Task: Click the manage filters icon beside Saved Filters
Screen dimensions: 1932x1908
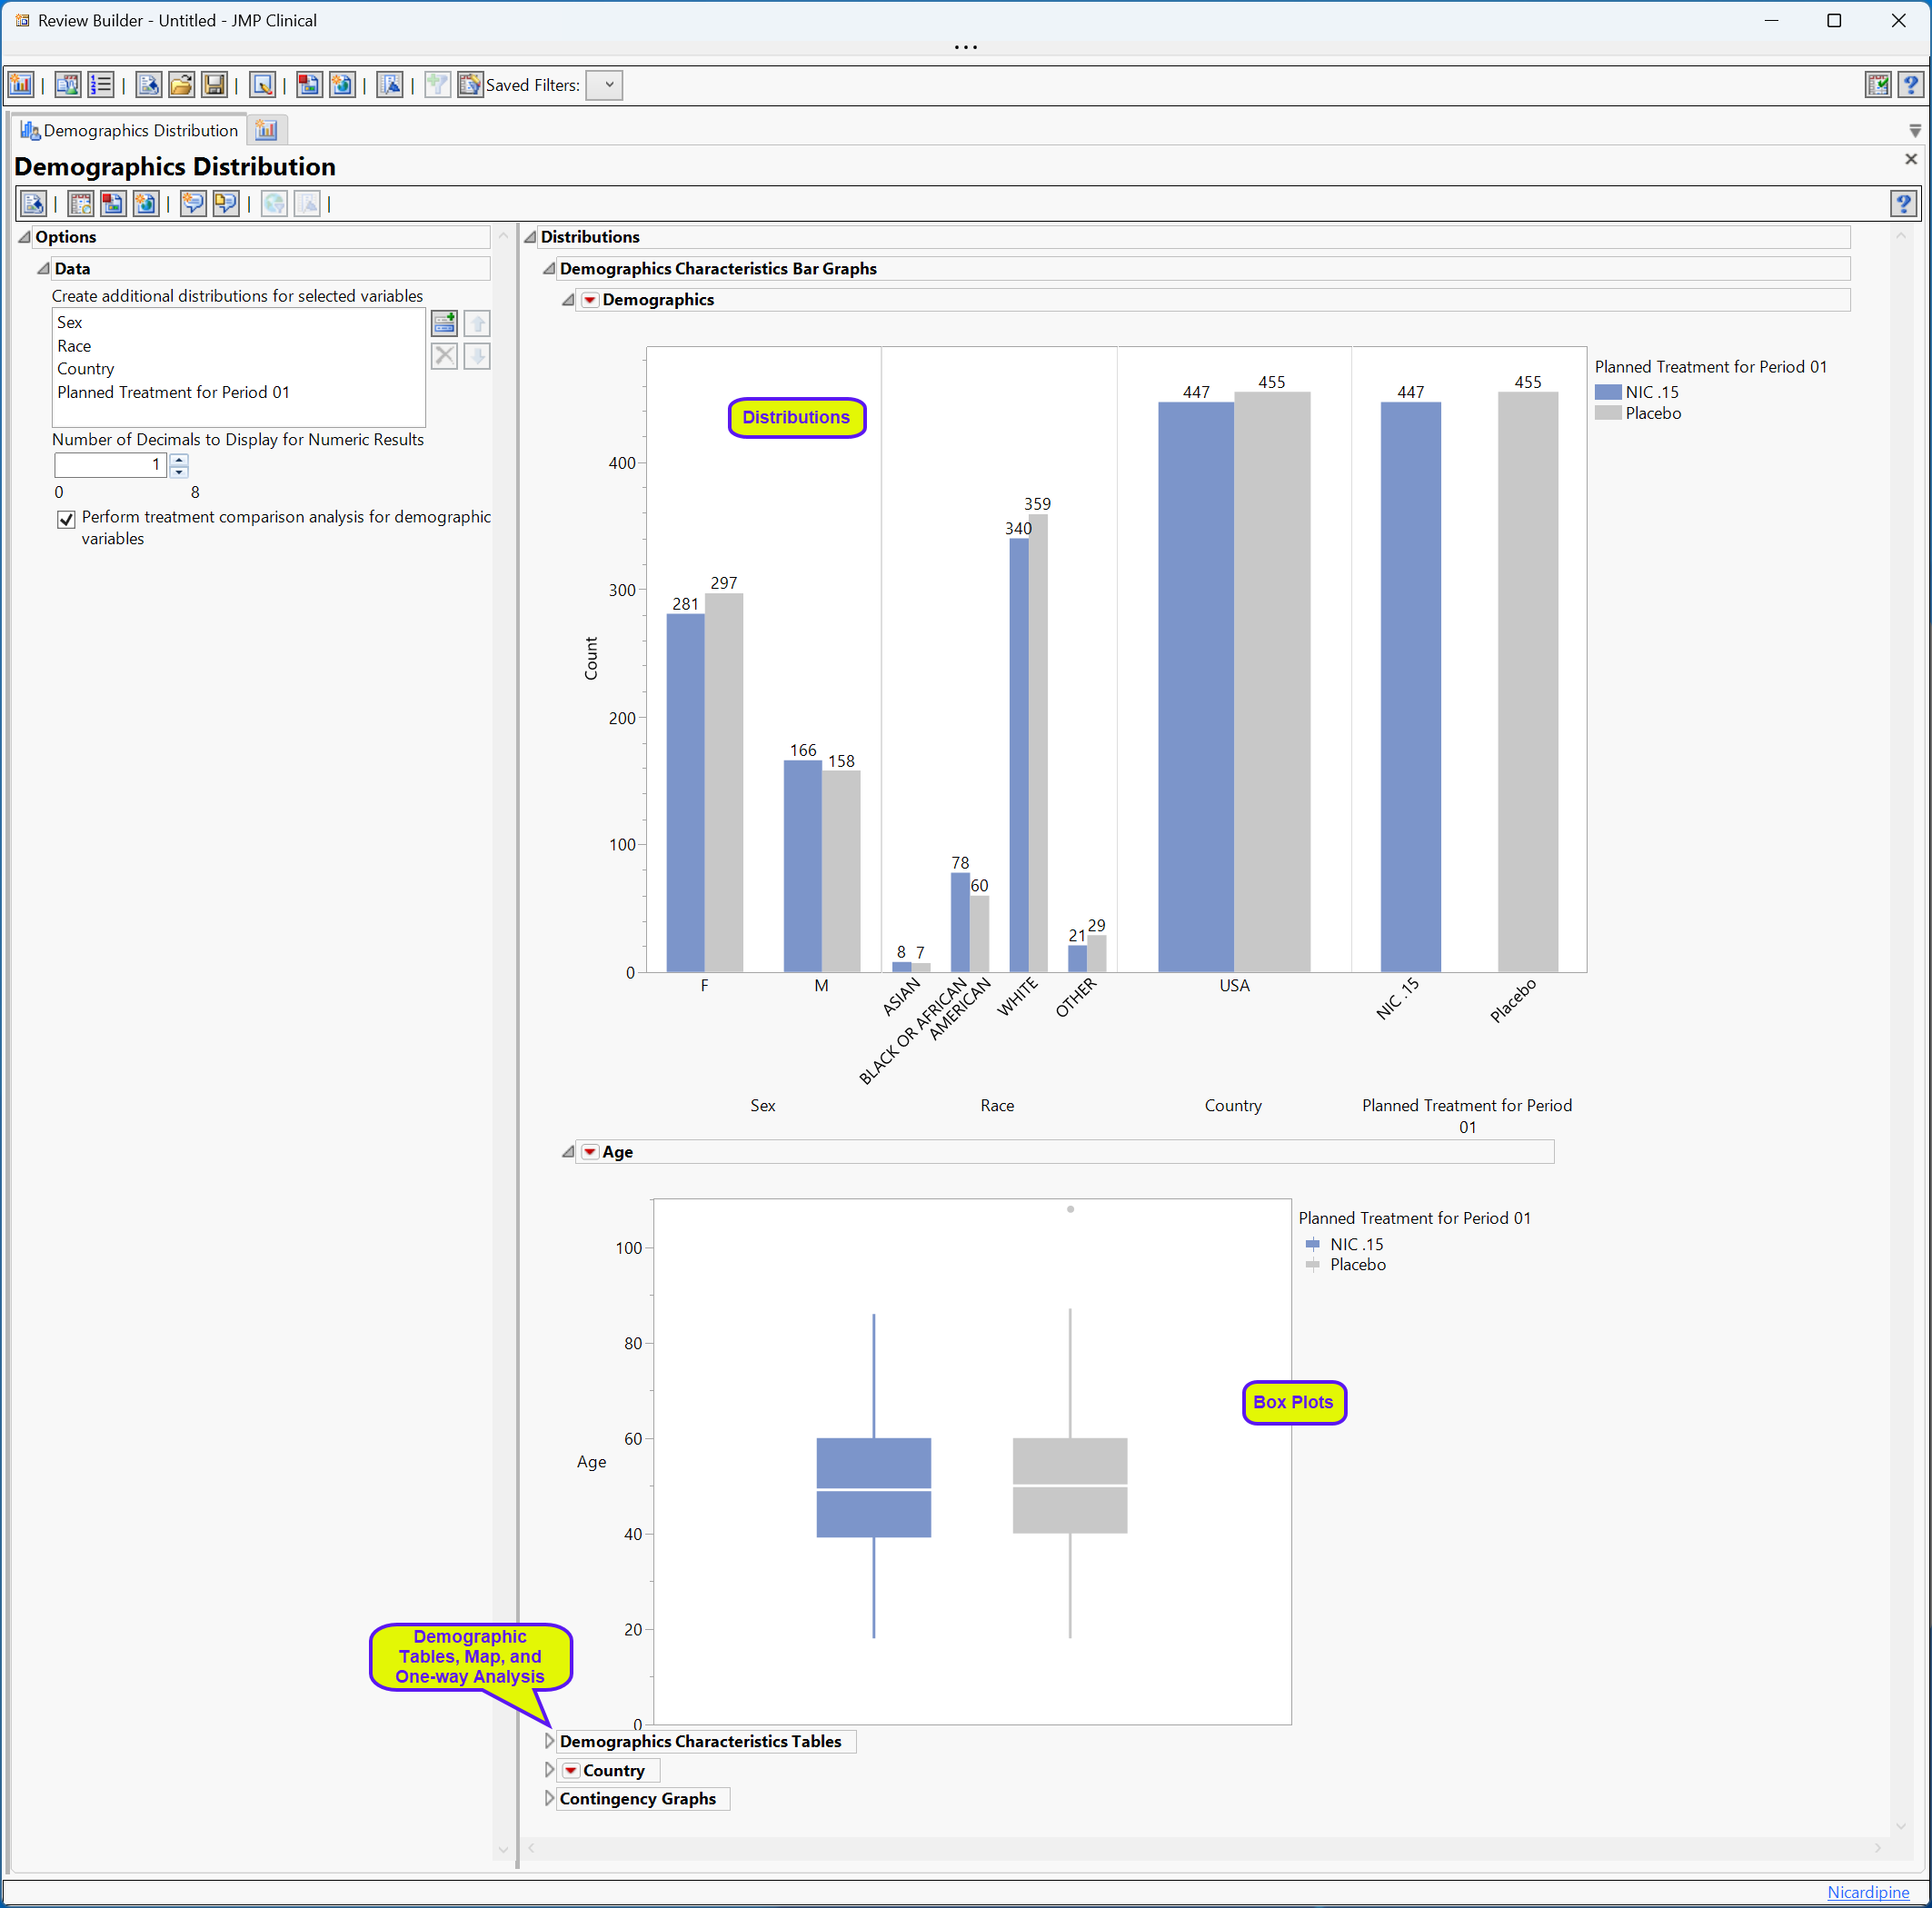Action: (470, 85)
